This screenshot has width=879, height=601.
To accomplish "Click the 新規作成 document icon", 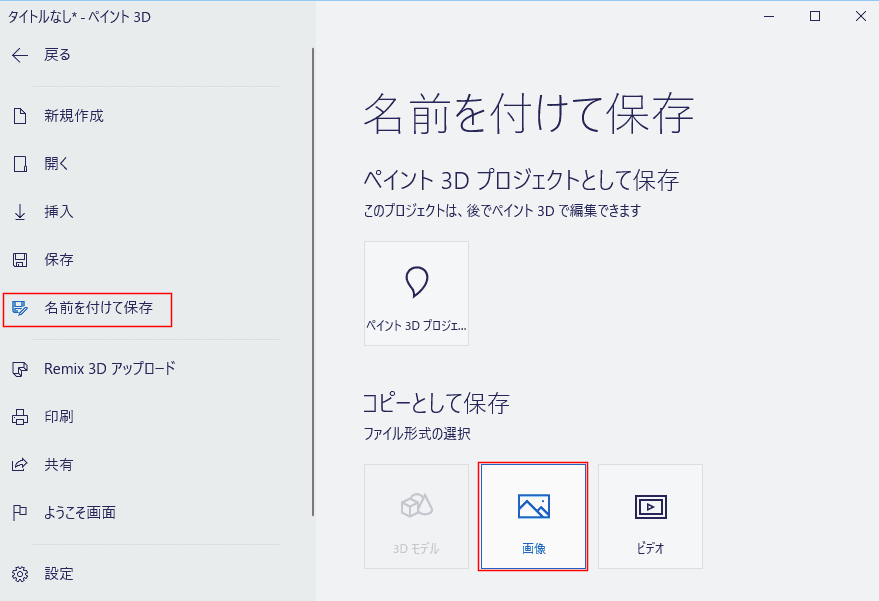I will click(20, 116).
